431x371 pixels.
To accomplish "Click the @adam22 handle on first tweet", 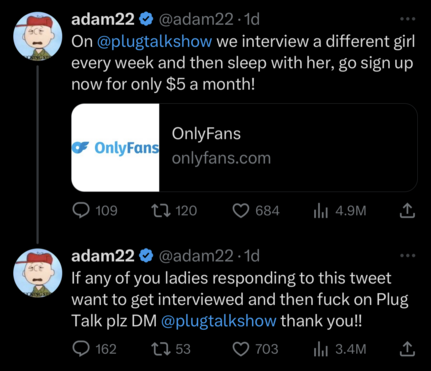I will (196, 20).
